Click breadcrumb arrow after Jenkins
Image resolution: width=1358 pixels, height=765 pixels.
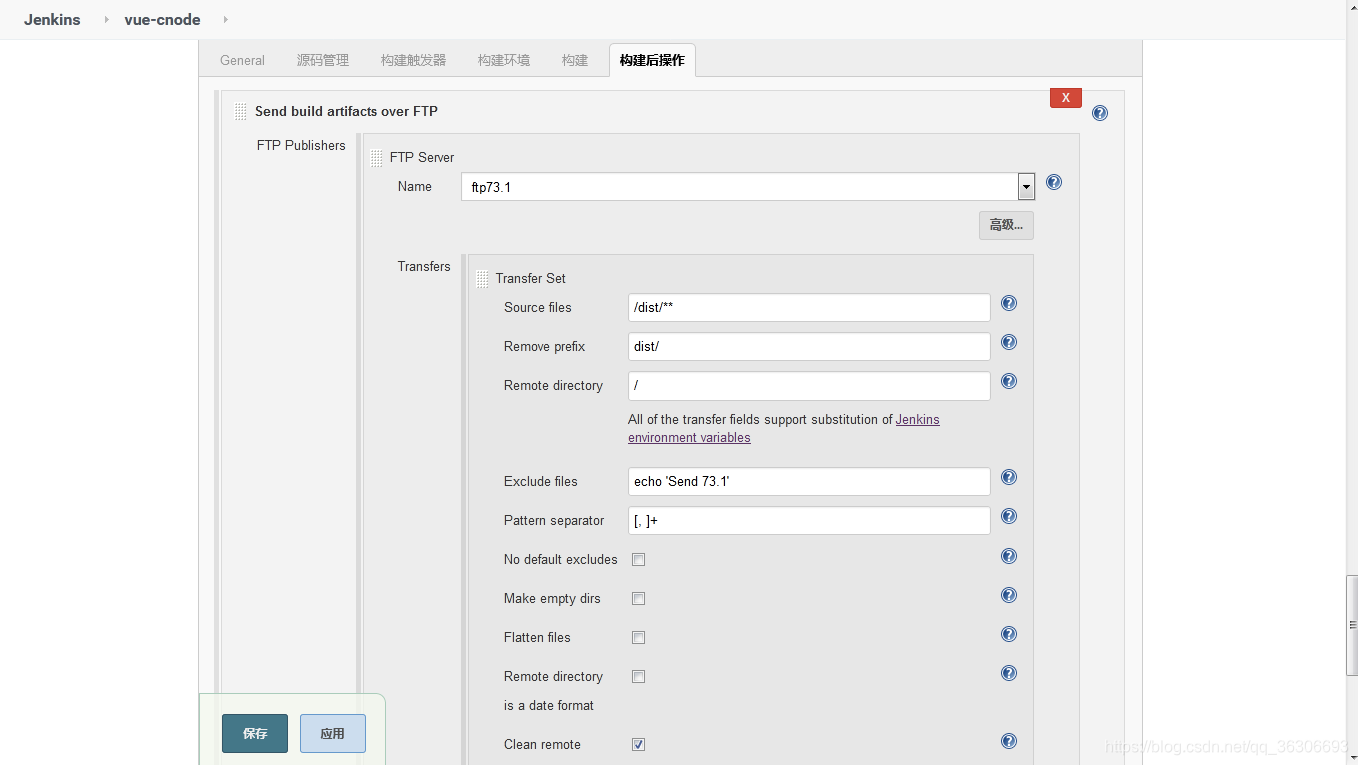[106, 19]
